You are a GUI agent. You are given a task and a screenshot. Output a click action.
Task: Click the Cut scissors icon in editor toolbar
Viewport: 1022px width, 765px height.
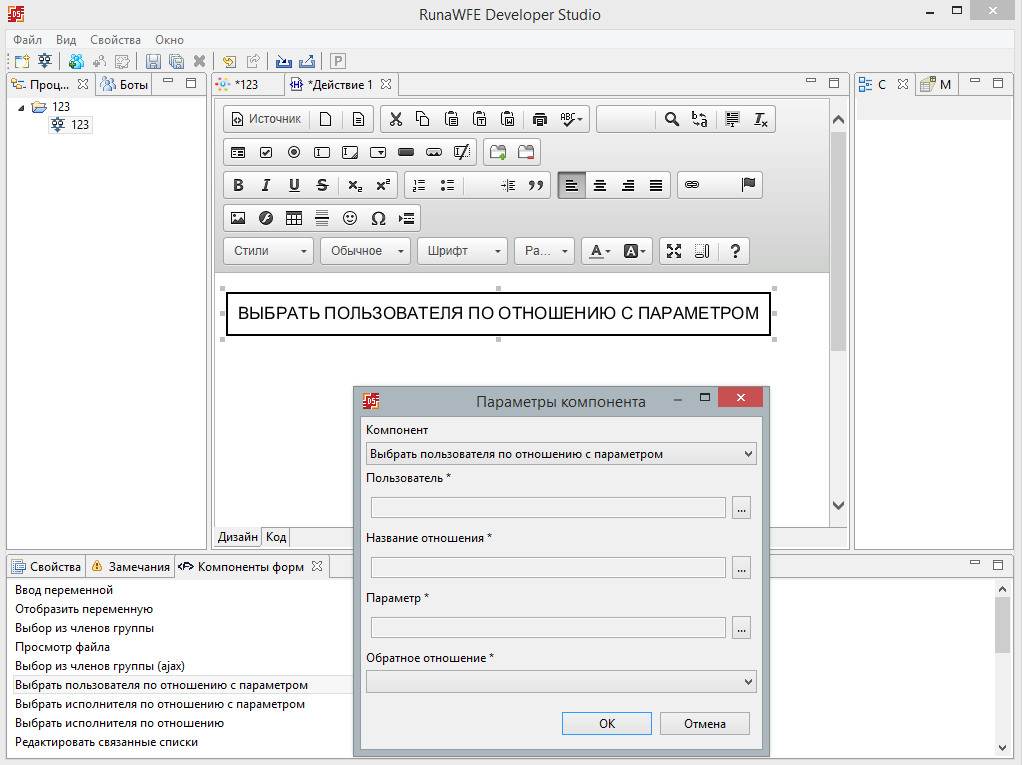pos(395,120)
